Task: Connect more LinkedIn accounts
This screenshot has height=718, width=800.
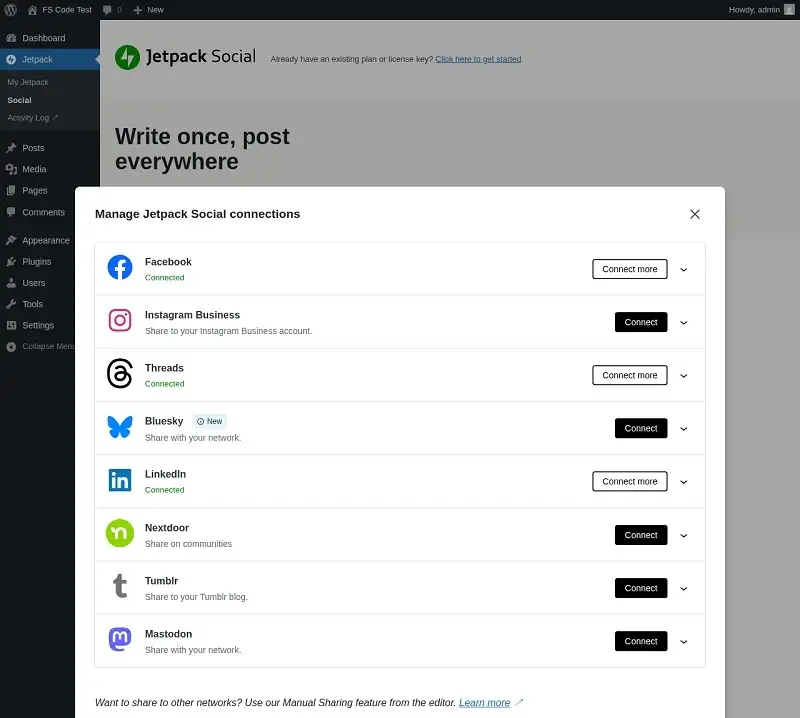Action: point(630,481)
